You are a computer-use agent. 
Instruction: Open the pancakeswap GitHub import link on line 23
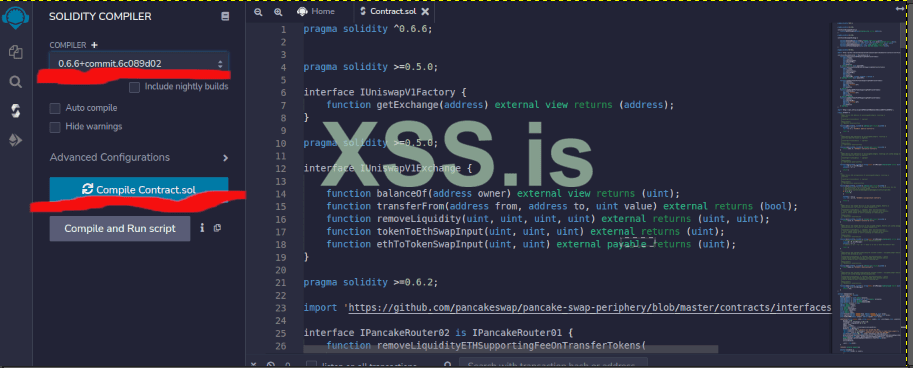(589, 308)
